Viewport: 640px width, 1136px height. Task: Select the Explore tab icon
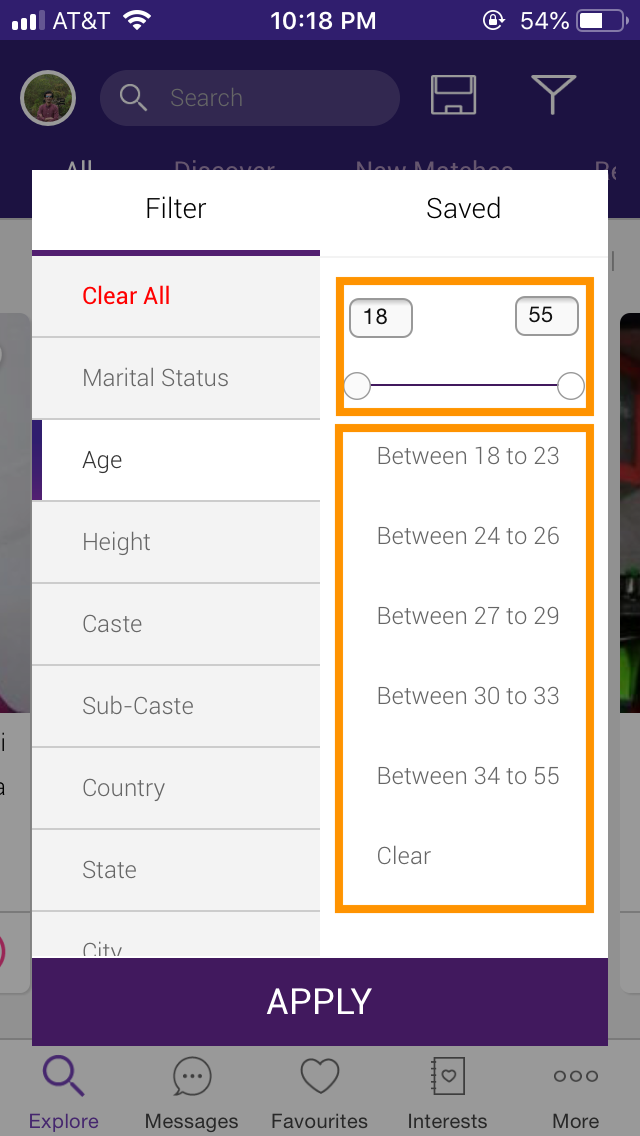click(63, 1076)
